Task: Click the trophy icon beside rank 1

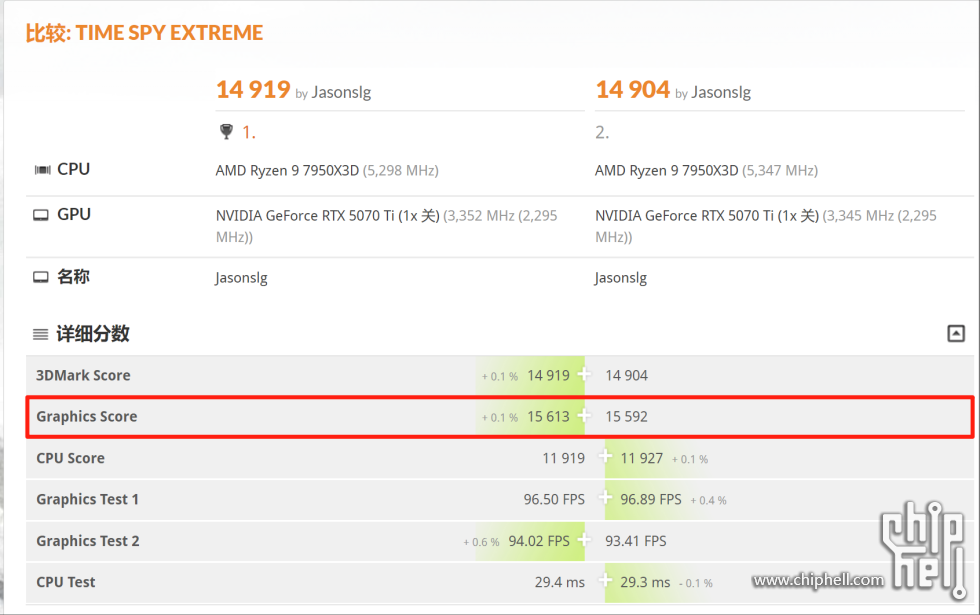Action: coord(226,131)
